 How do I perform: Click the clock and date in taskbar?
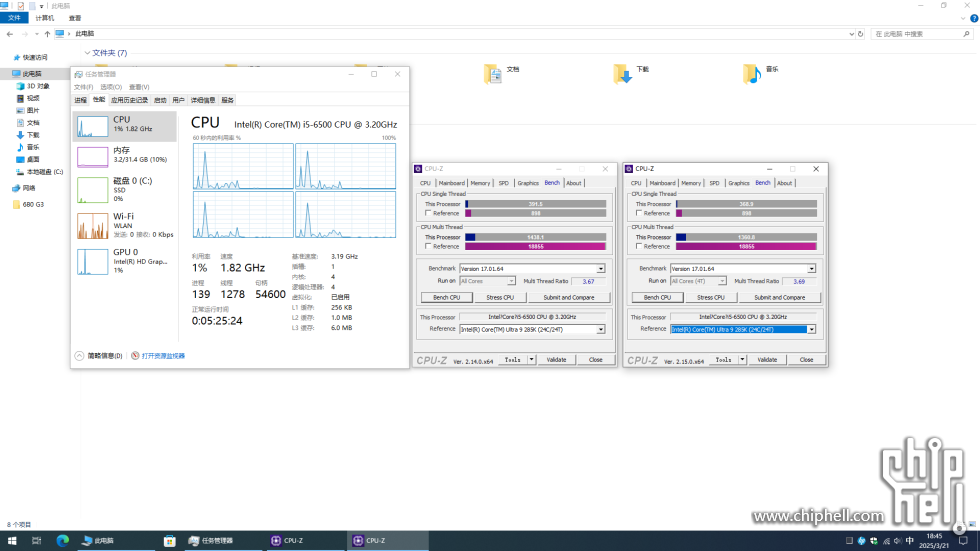tap(934, 541)
